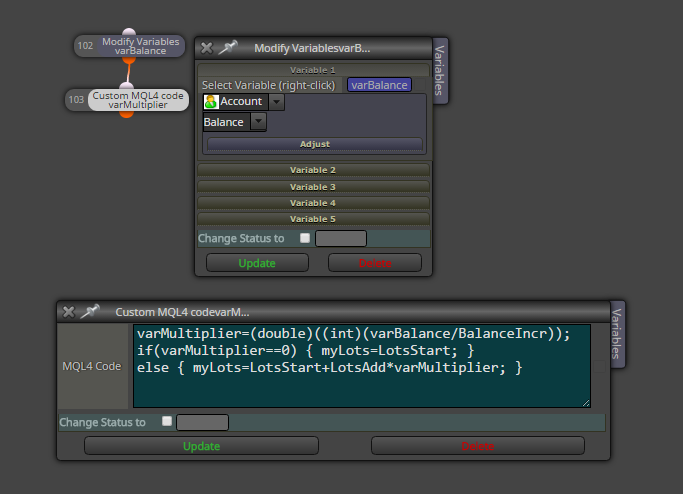The image size is (683, 494).
Task: Close the Modify Variables panel
Action: pos(206,48)
